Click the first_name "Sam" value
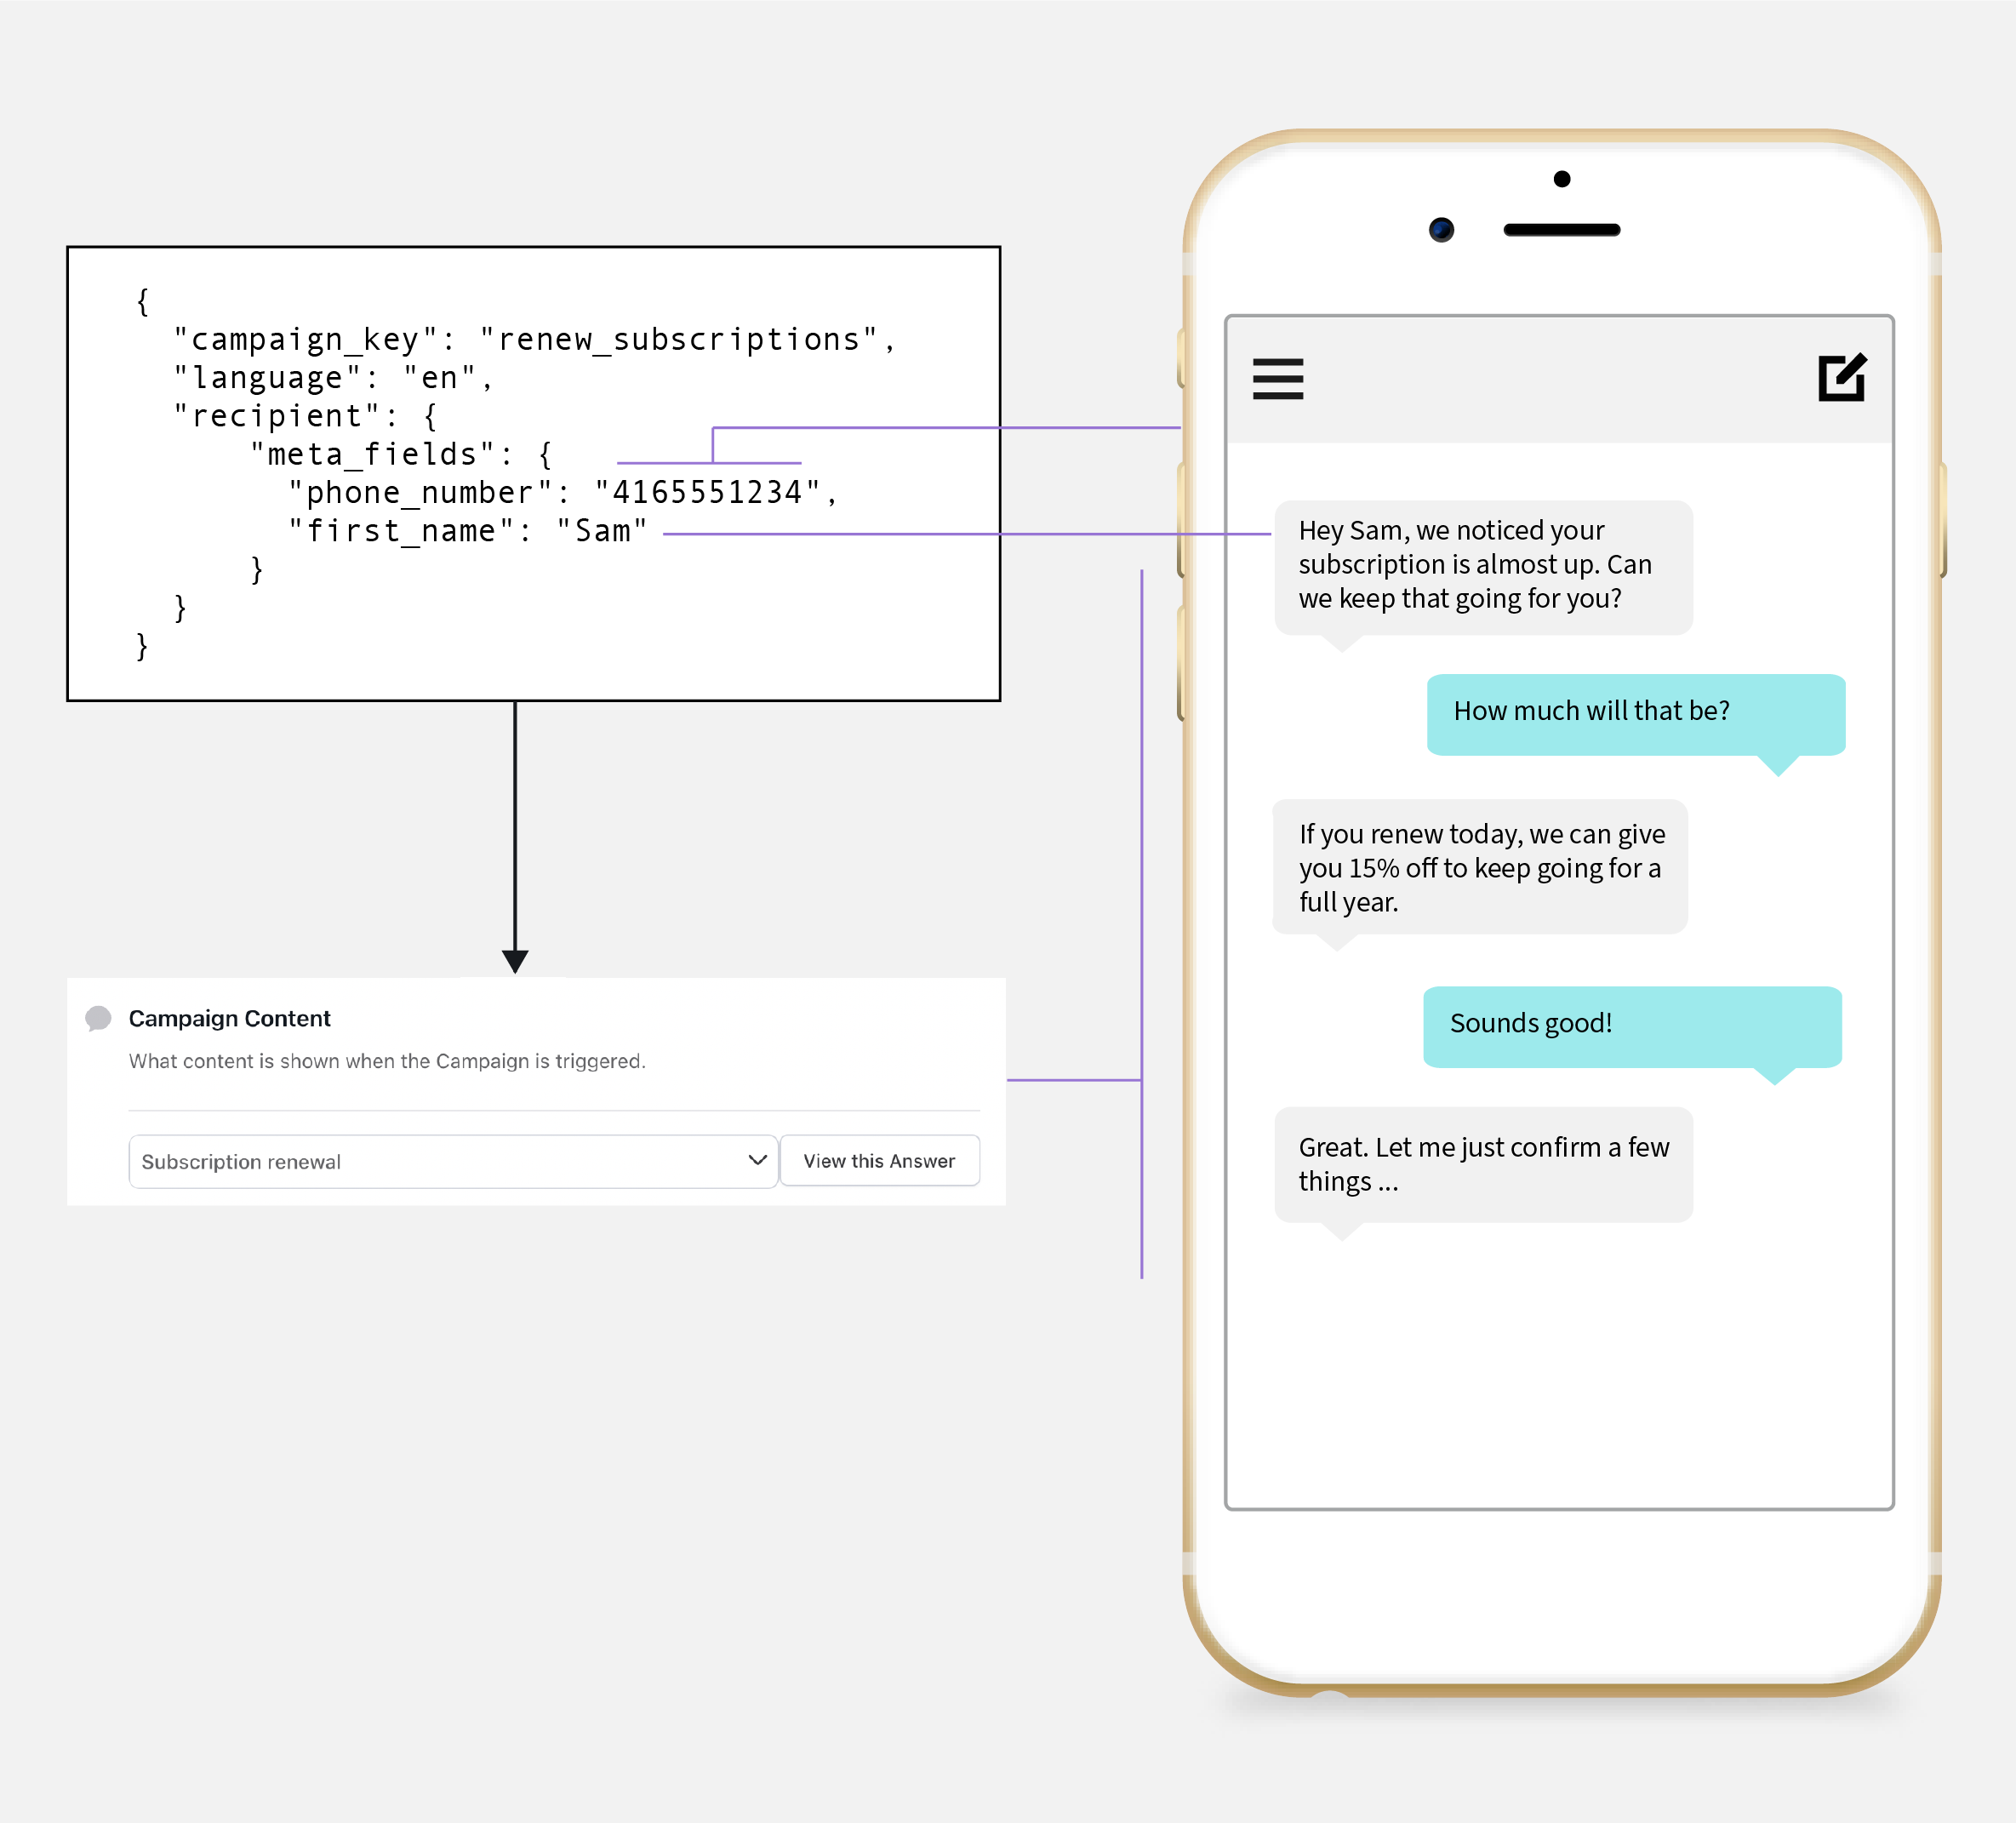 (x=602, y=531)
